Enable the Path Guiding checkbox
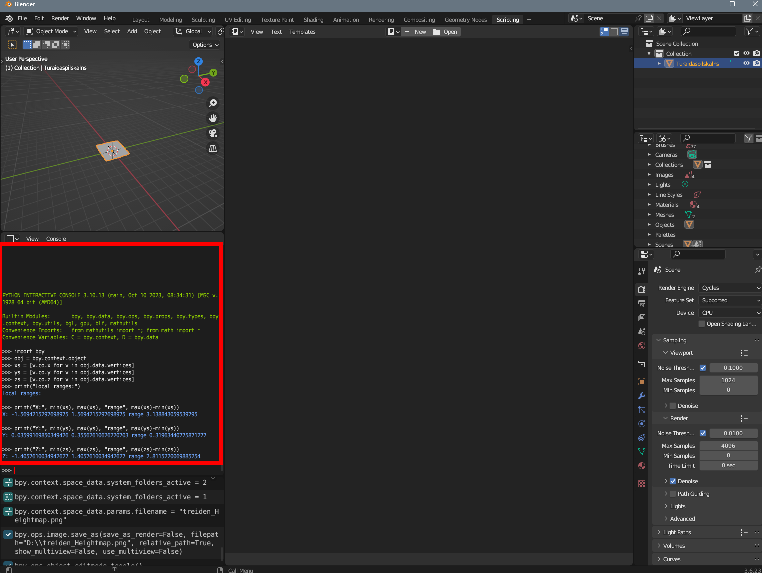762x573 pixels. coord(671,494)
